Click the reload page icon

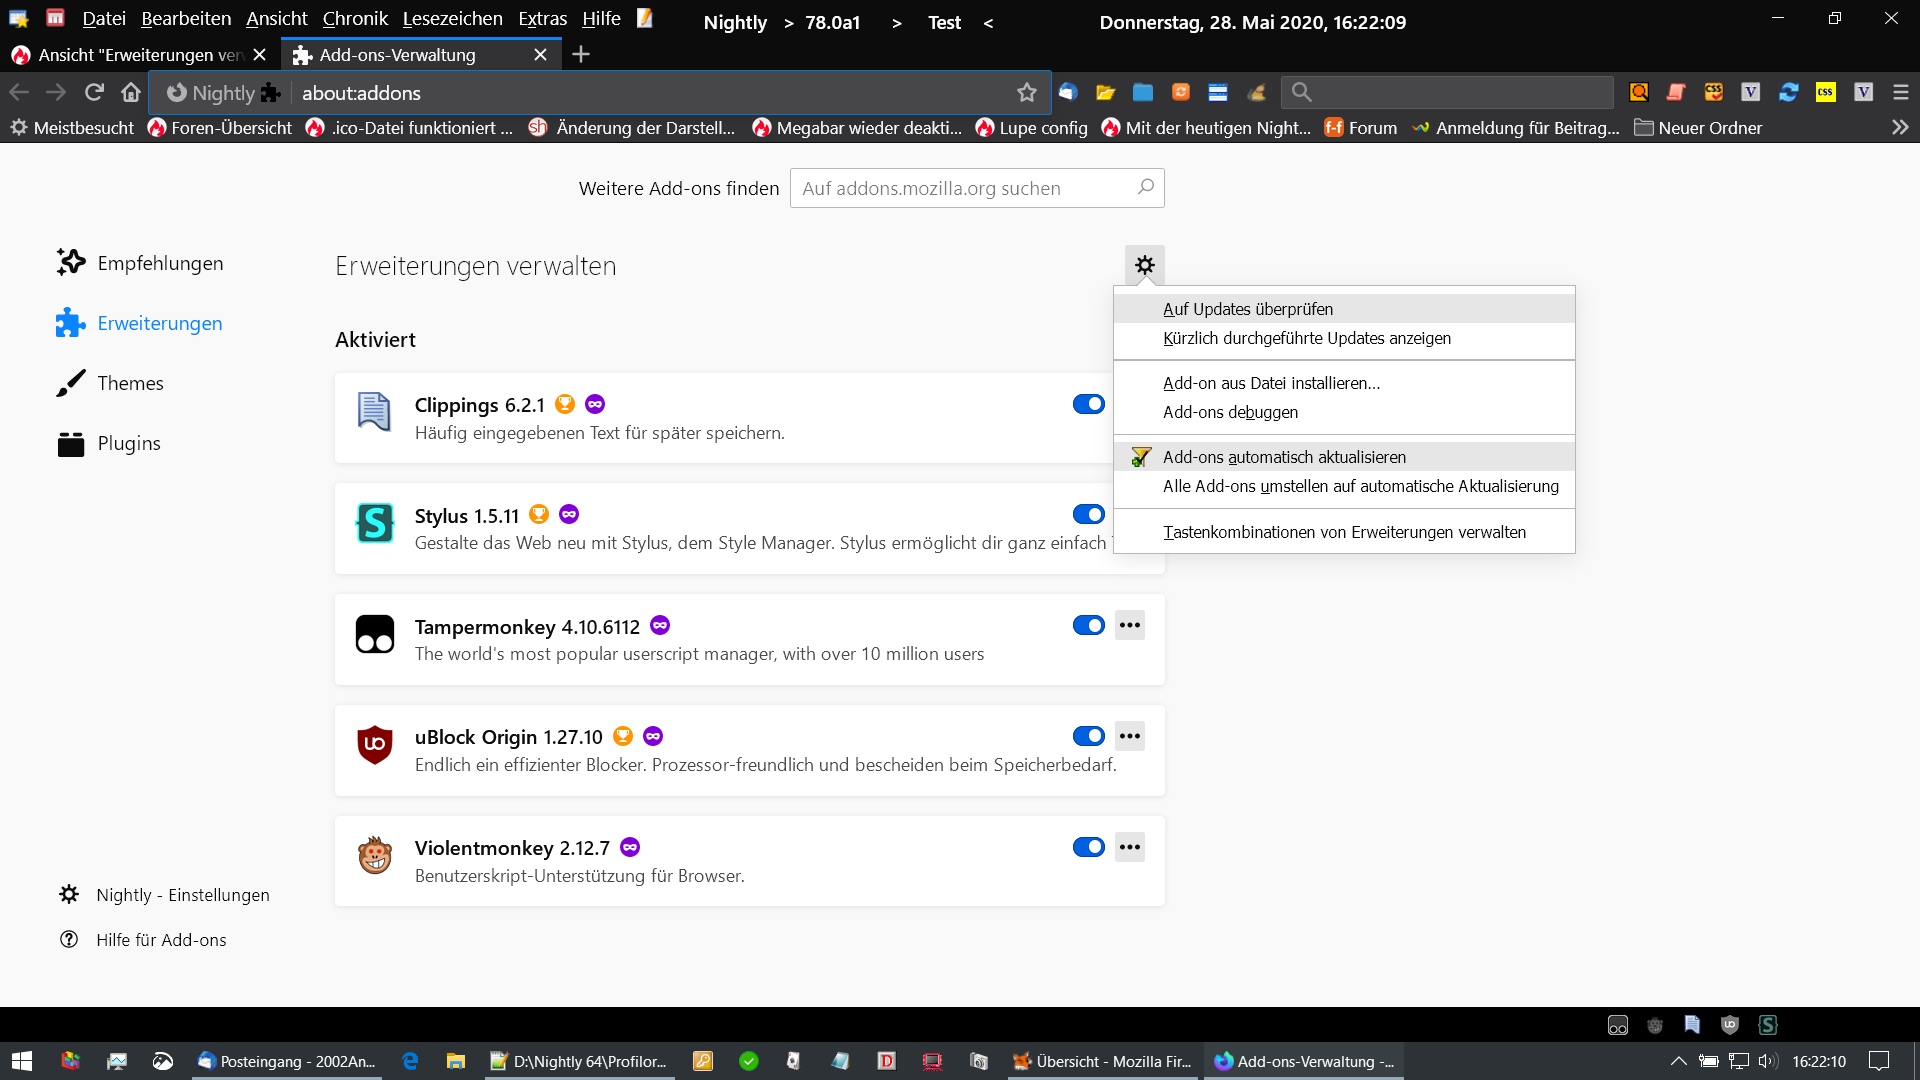pyautogui.click(x=94, y=92)
